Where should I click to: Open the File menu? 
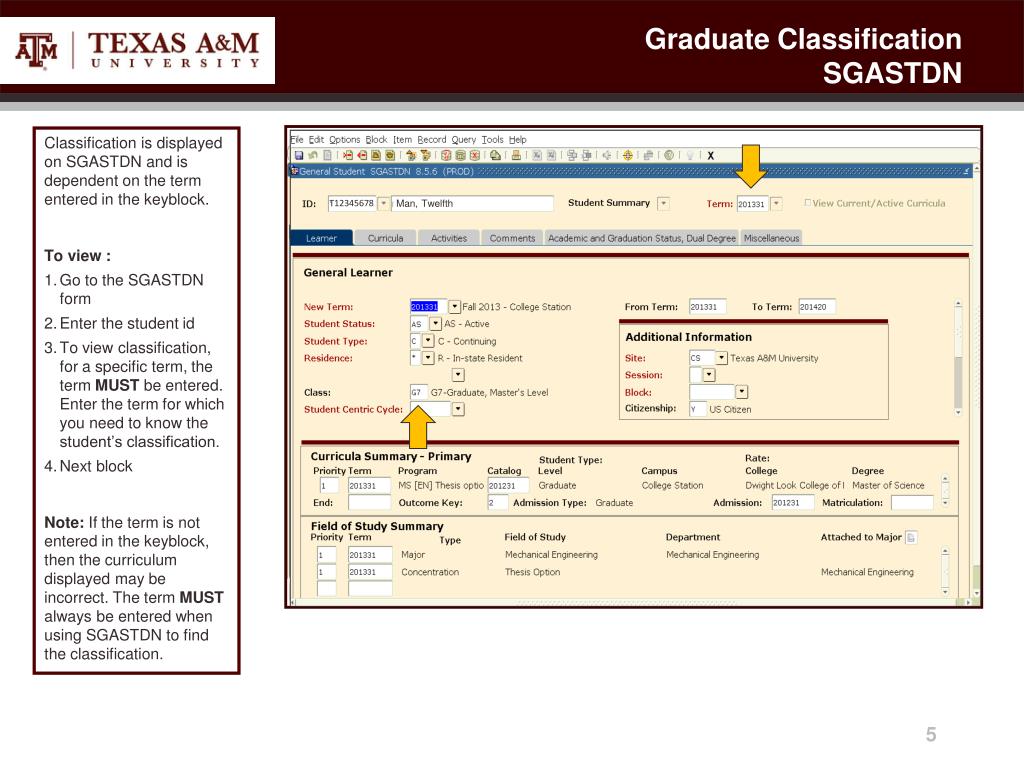(x=297, y=140)
